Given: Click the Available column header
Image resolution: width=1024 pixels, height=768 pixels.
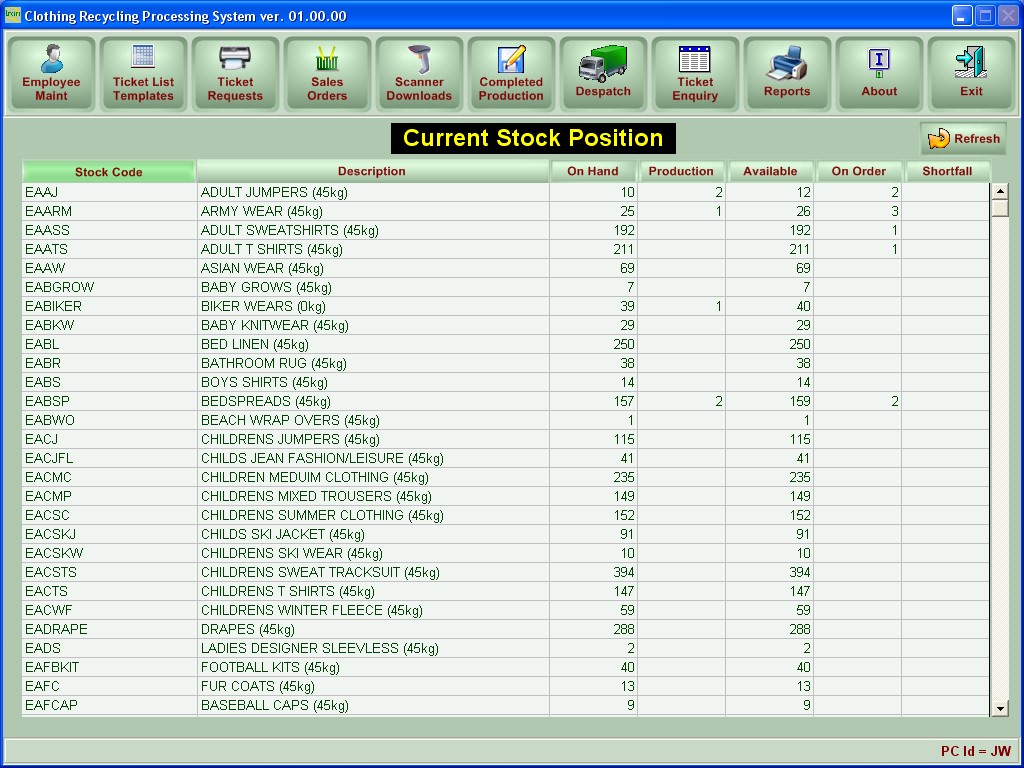Looking at the screenshot, I should [770, 171].
